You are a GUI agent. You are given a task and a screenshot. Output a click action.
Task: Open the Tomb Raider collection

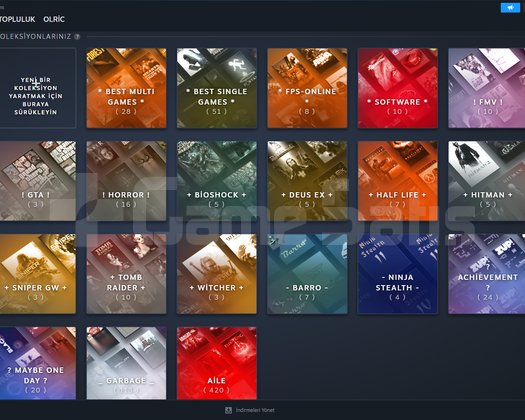pos(126,274)
